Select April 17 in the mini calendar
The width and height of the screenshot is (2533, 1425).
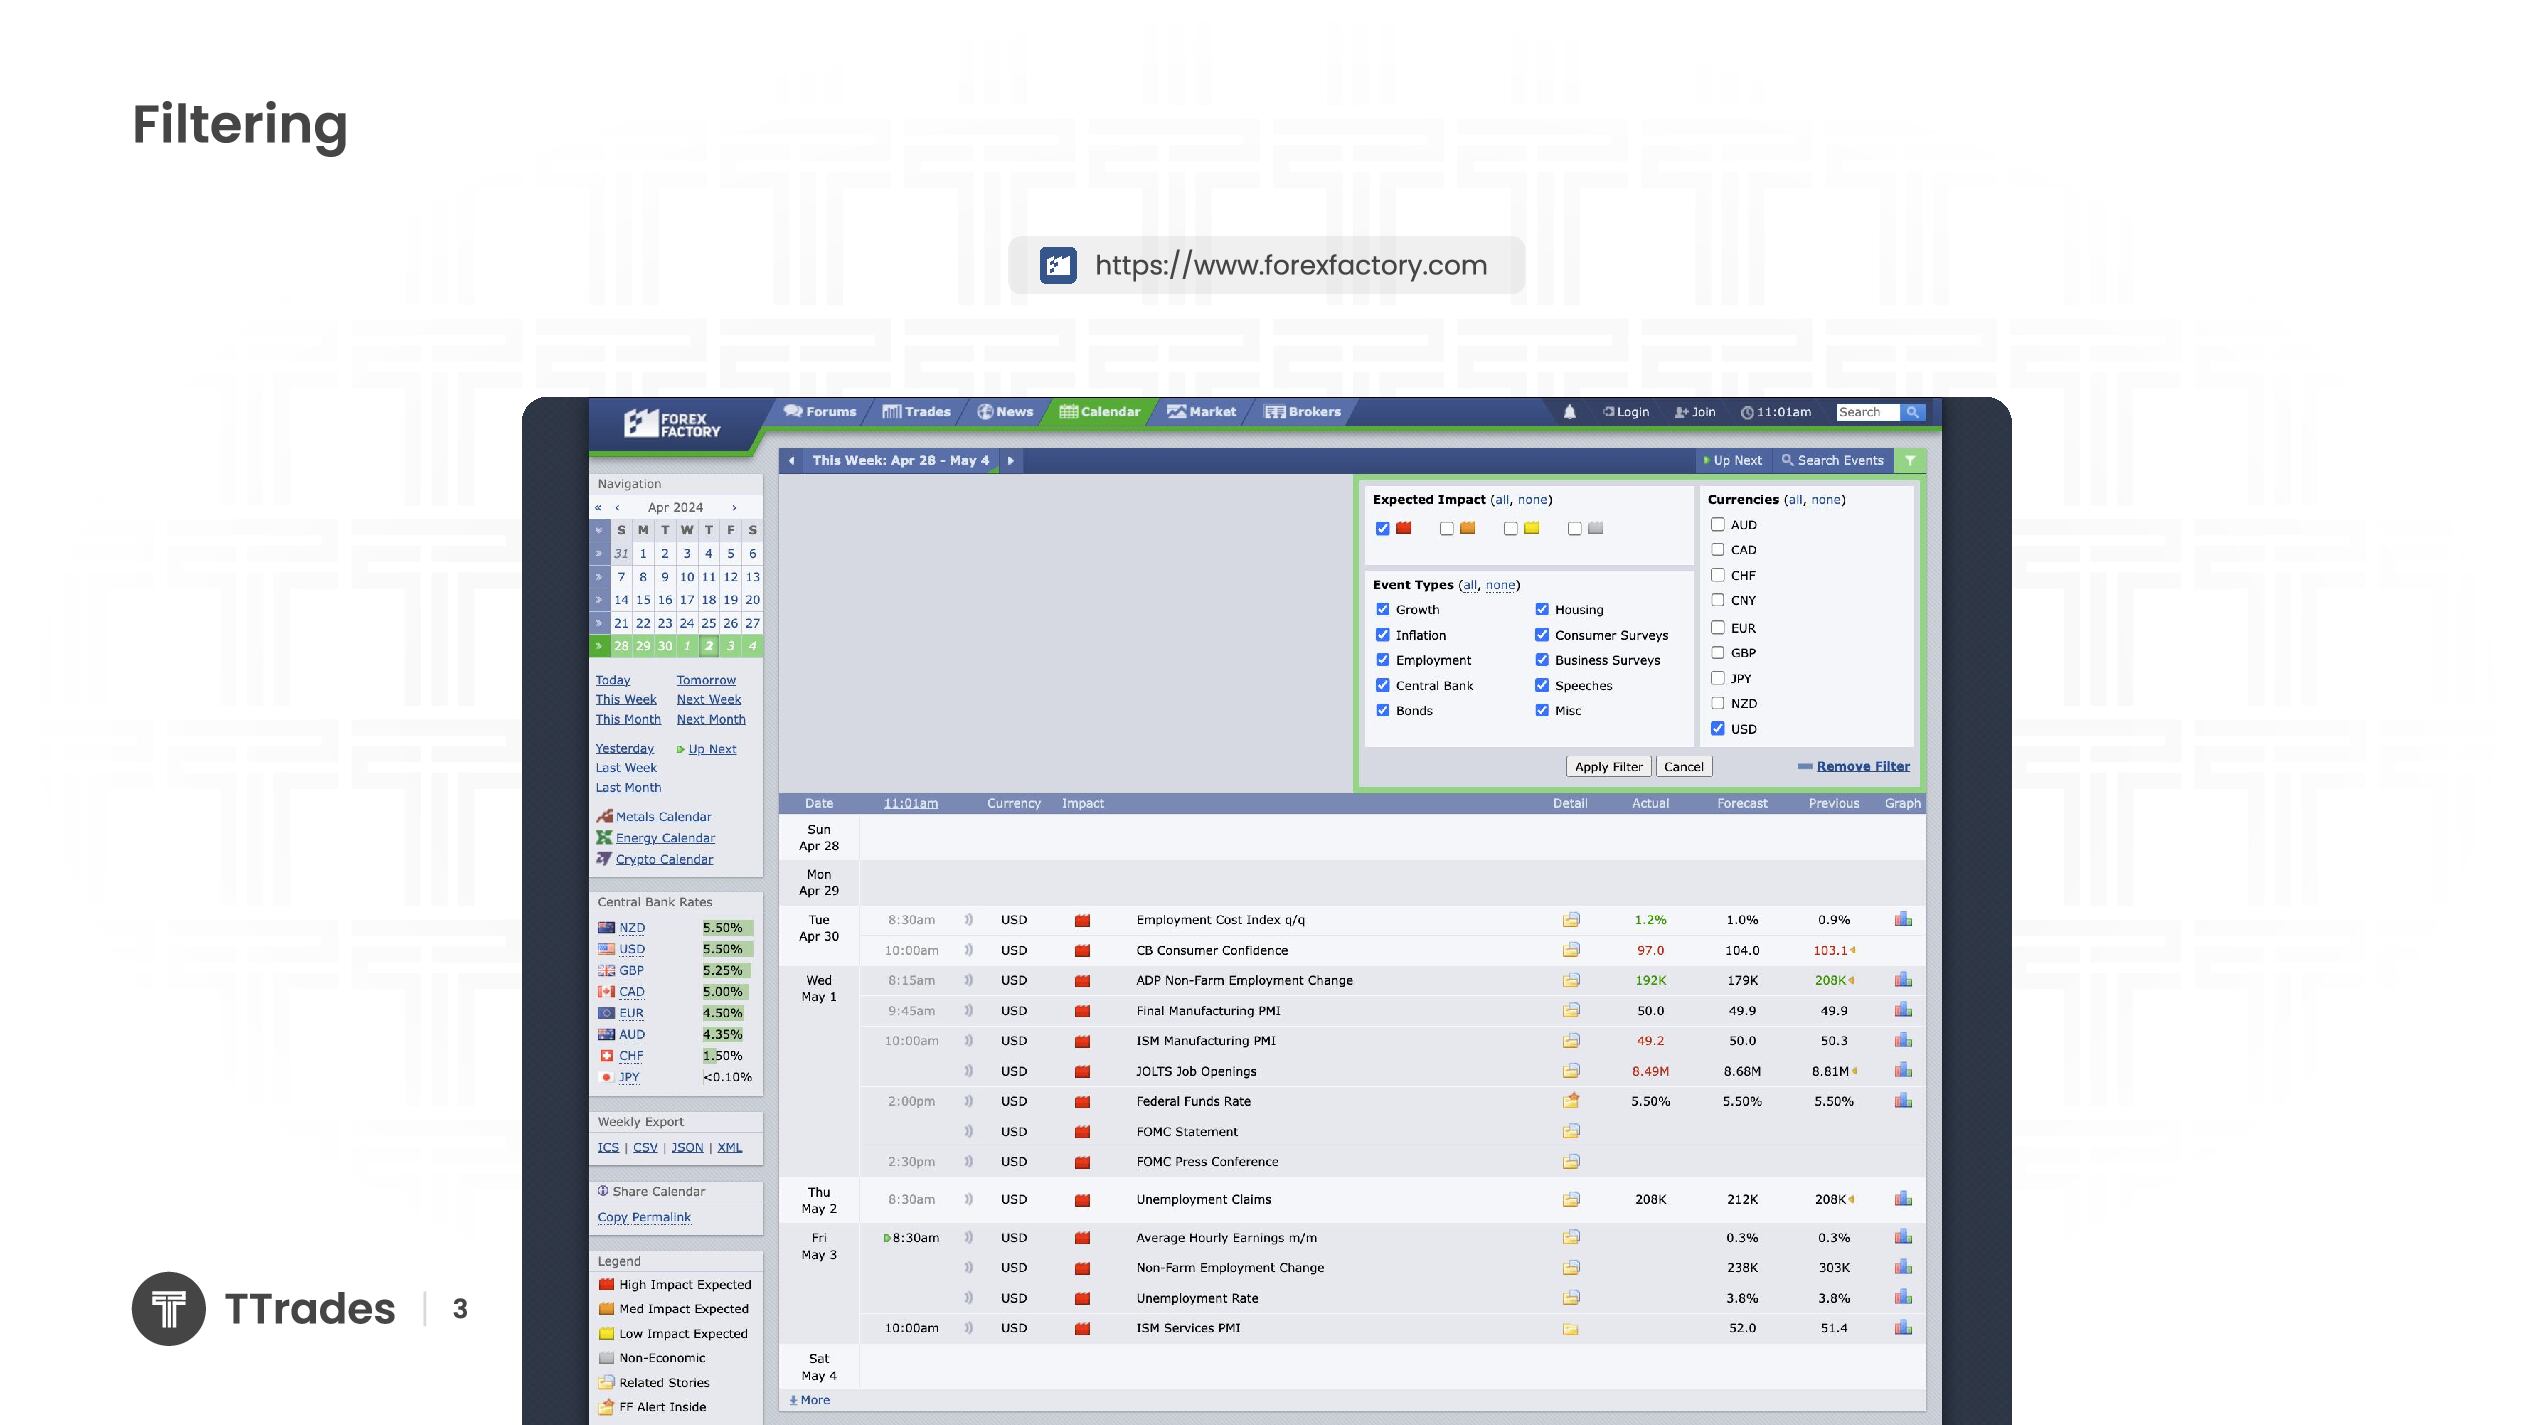(687, 600)
